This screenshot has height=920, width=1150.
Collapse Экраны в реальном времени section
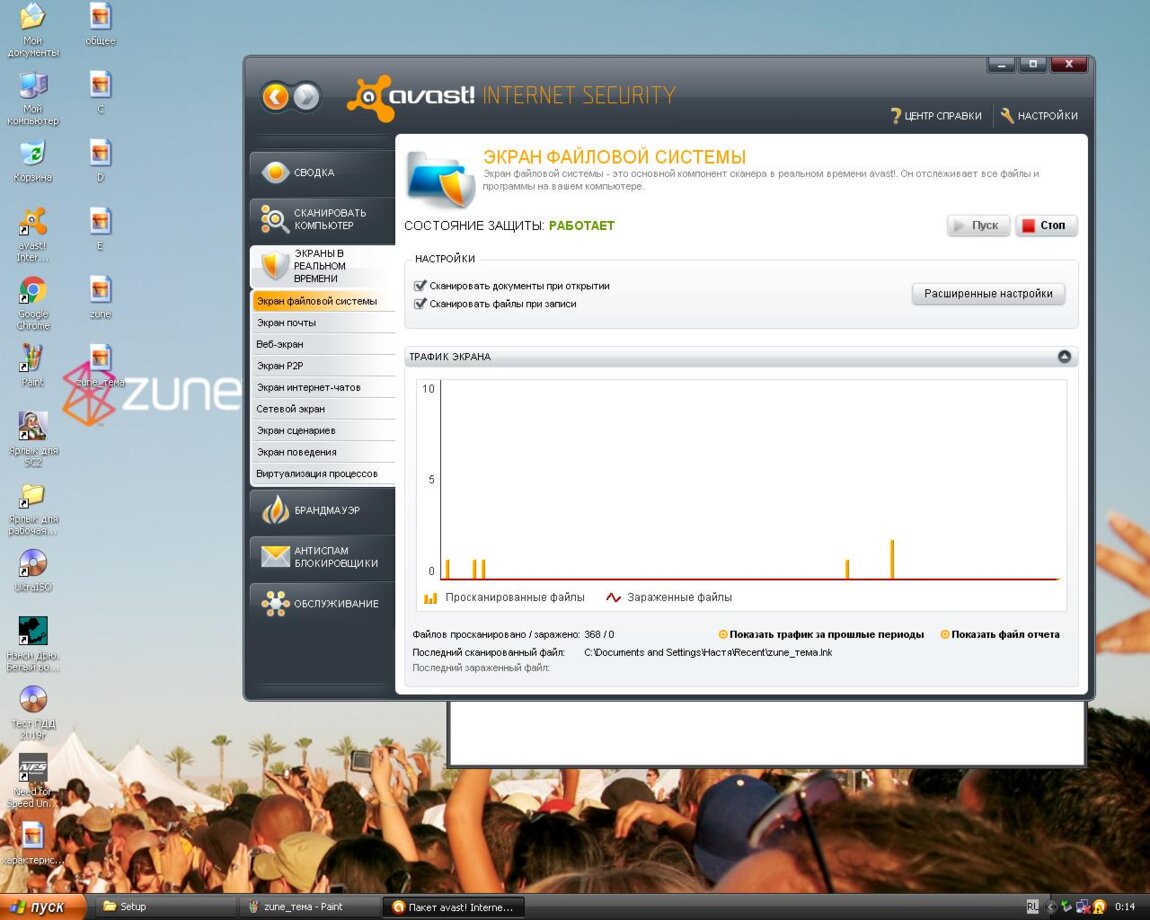click(322, 266)
